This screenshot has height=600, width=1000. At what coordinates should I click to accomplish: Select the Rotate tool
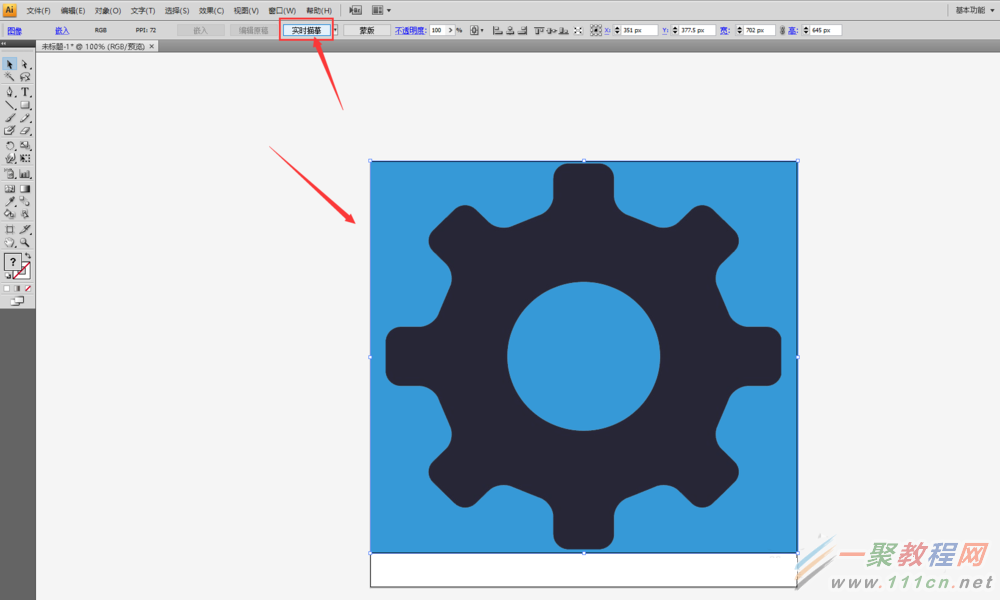(x=10, y=146)
